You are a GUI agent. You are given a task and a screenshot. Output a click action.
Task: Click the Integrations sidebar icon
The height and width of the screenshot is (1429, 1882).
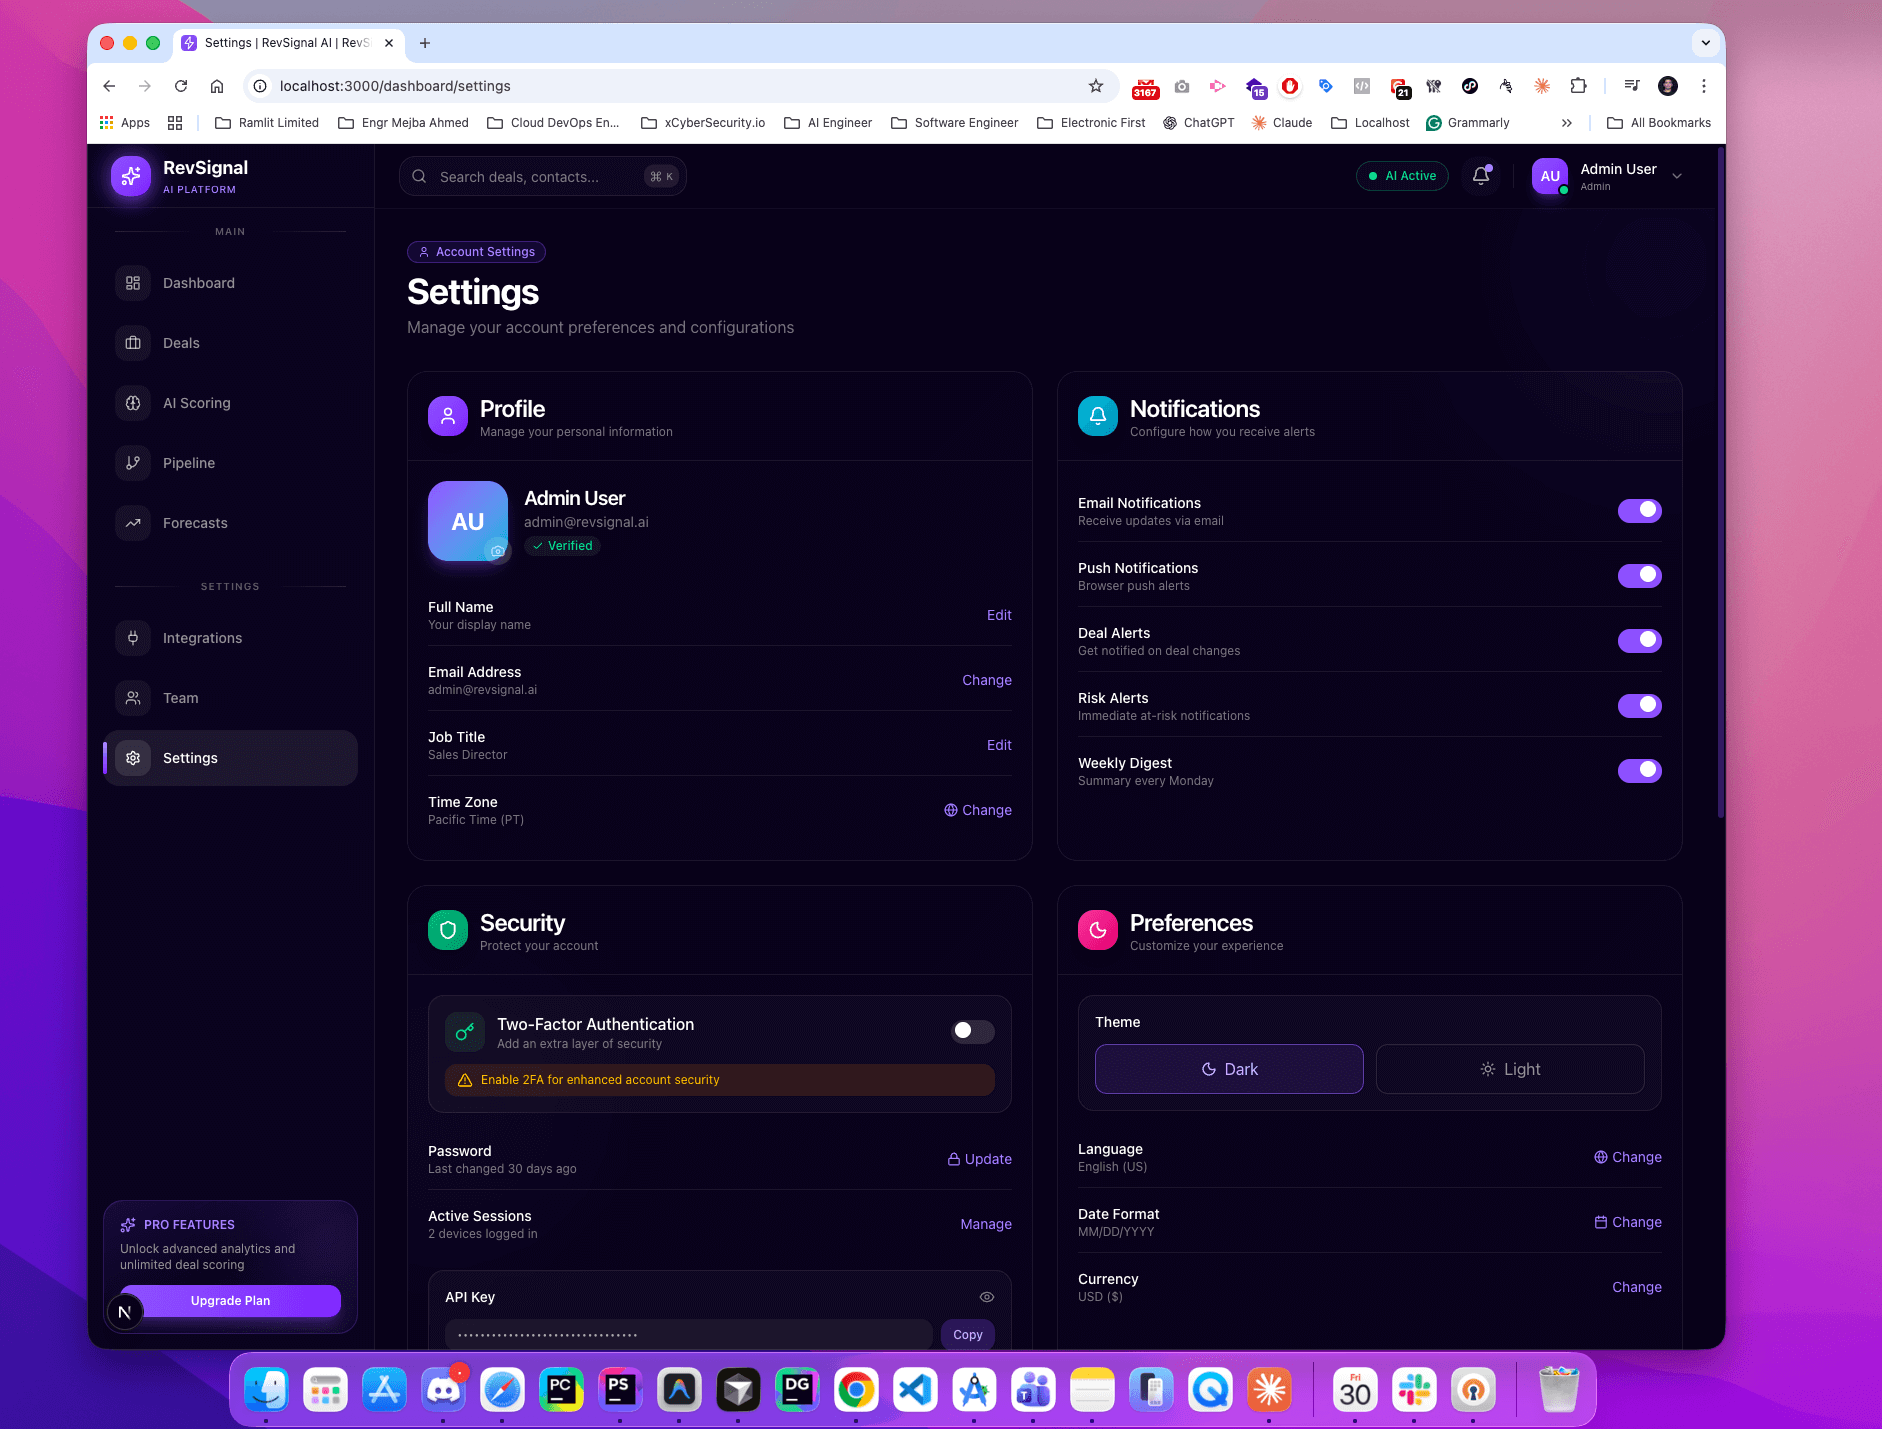click(133, 638)
